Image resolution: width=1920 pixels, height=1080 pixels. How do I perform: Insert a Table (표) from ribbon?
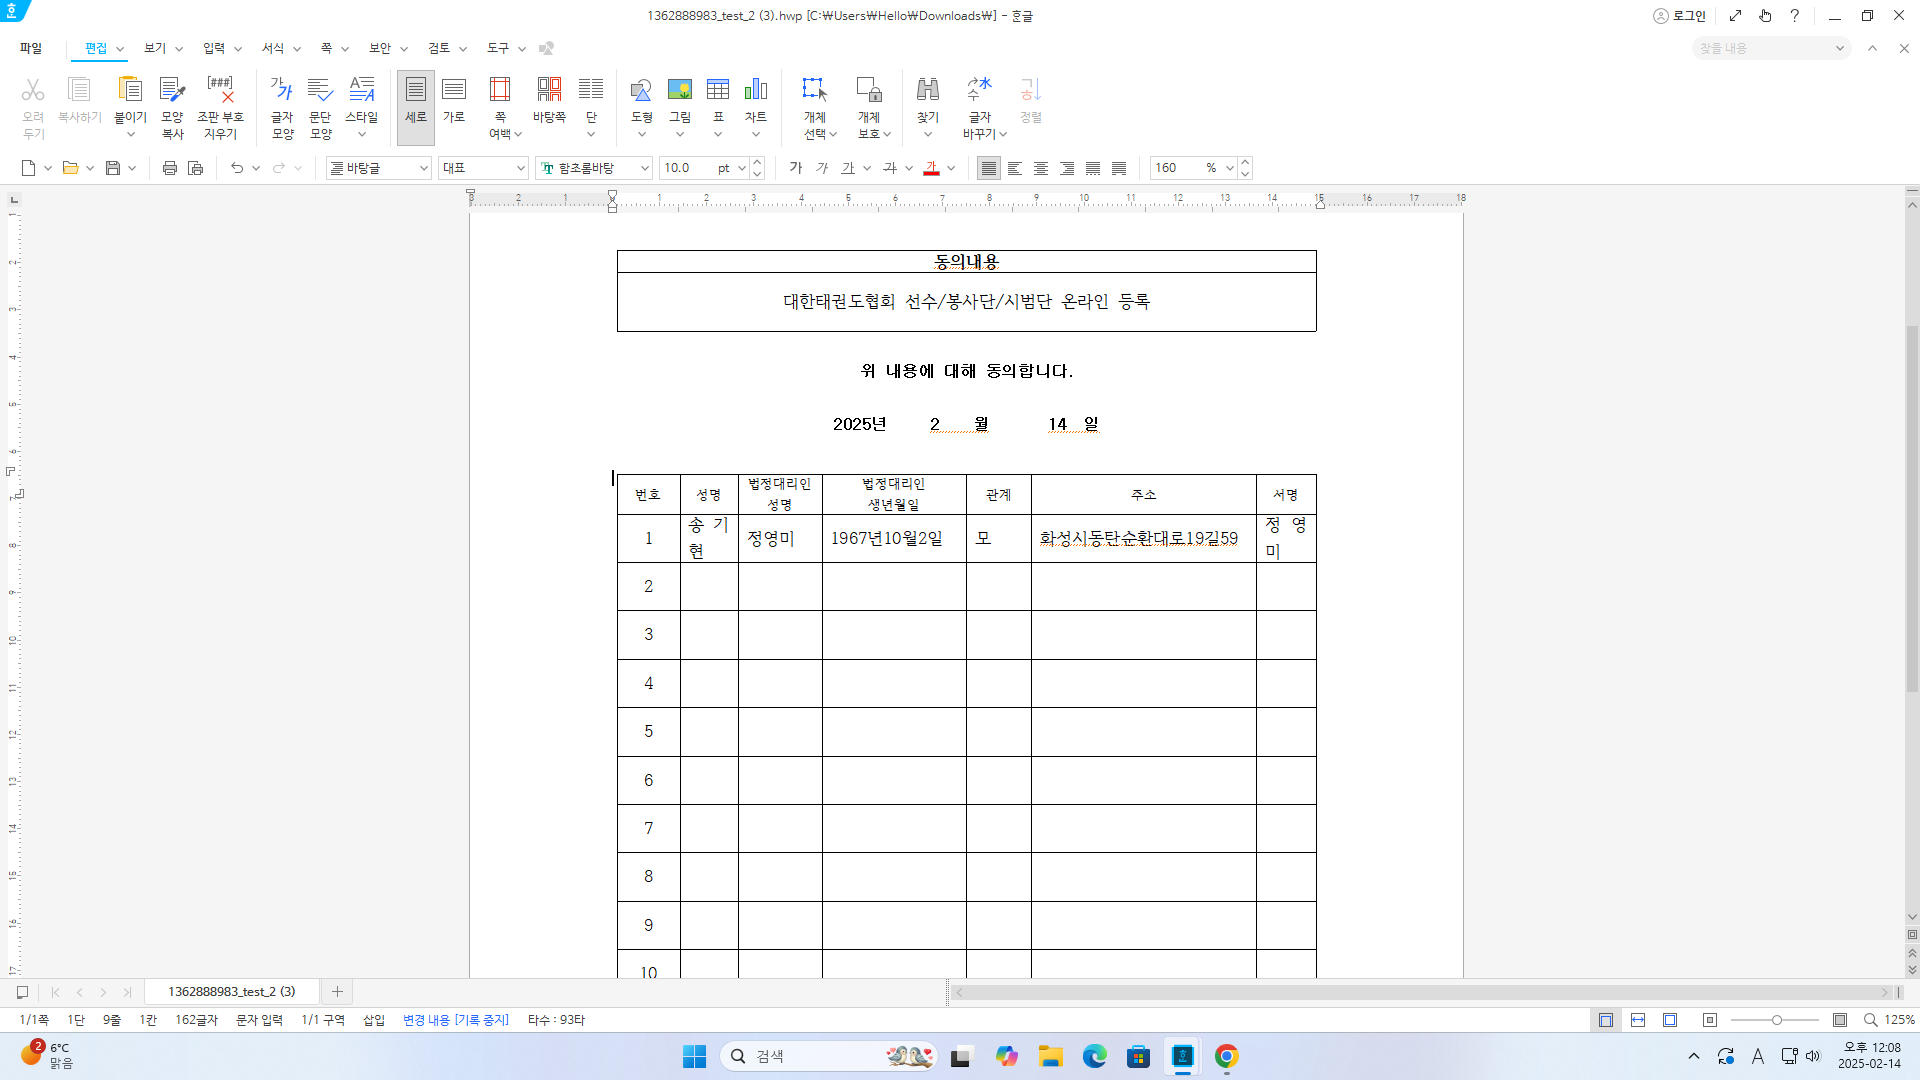(718, 90)
